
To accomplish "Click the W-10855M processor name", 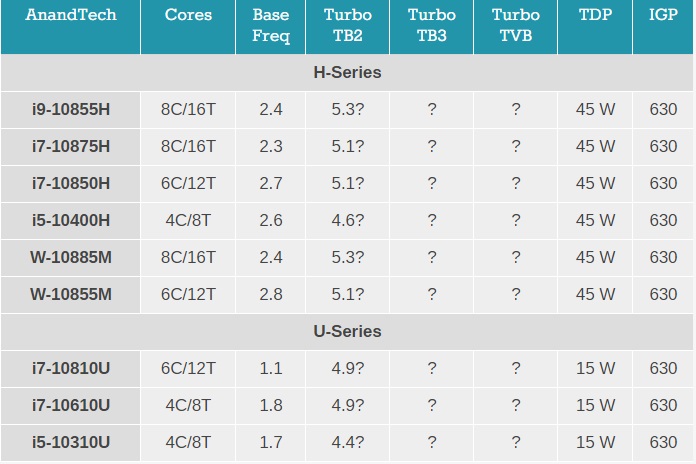I will (70, 294).
